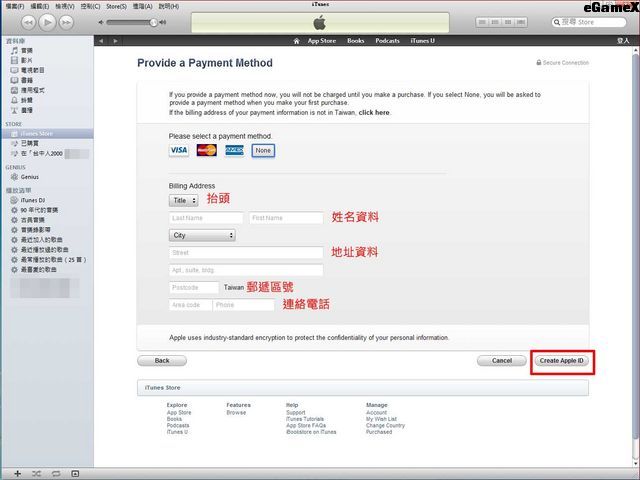Viewport: 640px width, 480px height.
Task: Open the Store(S) menu
Action: [x=116, y=7]
